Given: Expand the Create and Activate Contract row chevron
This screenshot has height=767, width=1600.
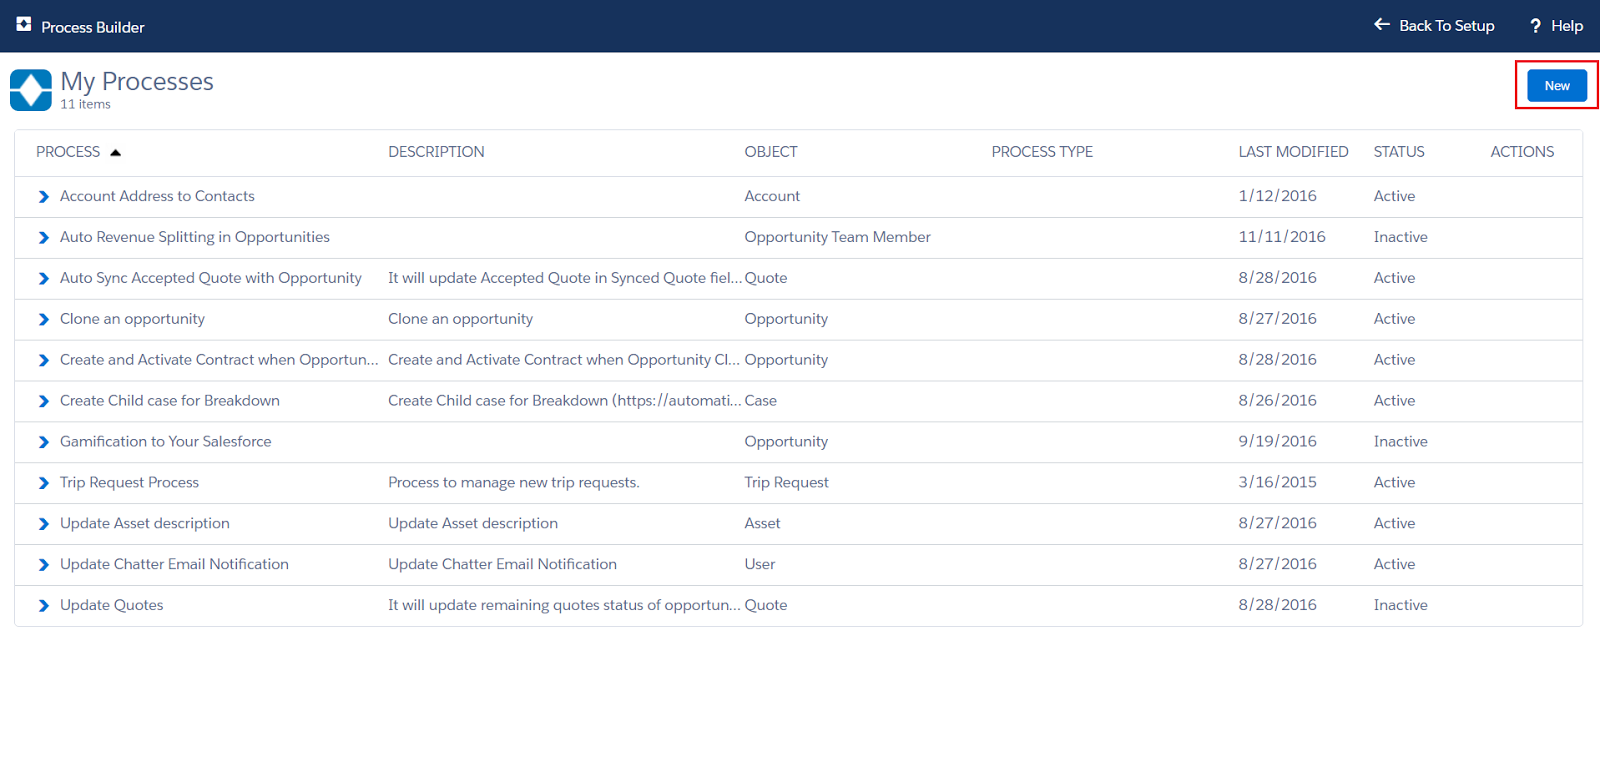Looking at the screenshot, I should (x=43, y=361).
